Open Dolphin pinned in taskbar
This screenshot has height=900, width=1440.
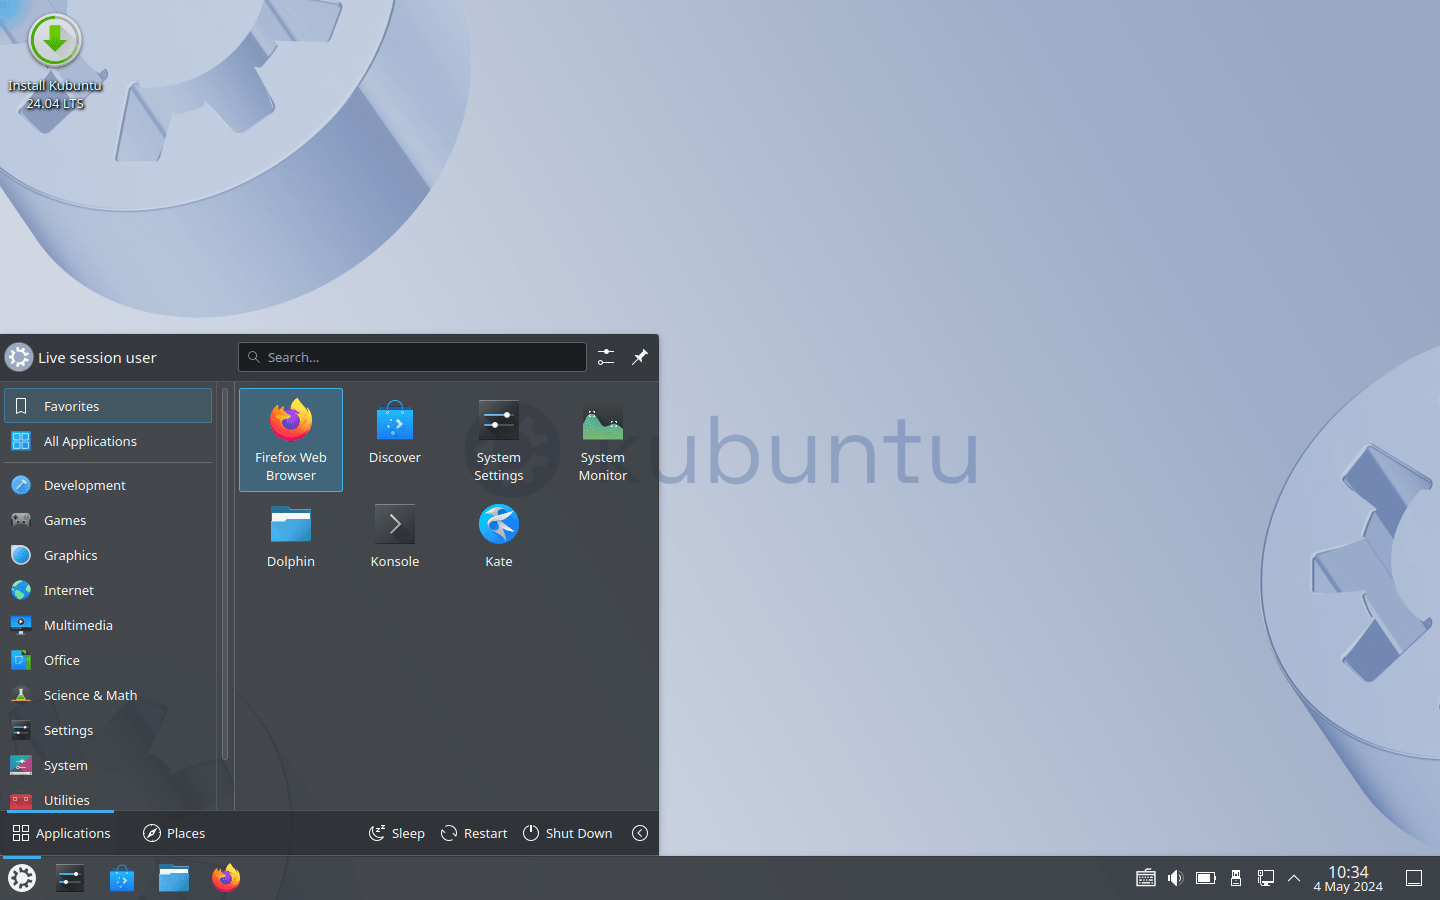point(174,878)
